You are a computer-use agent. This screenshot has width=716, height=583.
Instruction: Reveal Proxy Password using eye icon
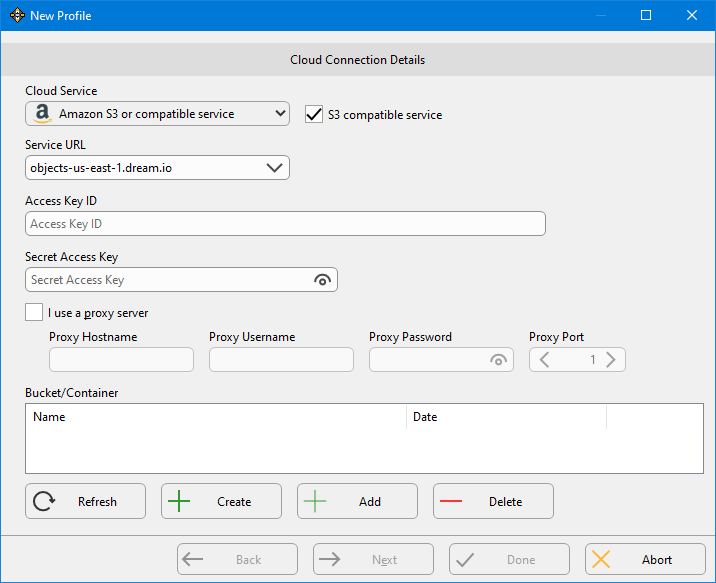tap(498, 360)
